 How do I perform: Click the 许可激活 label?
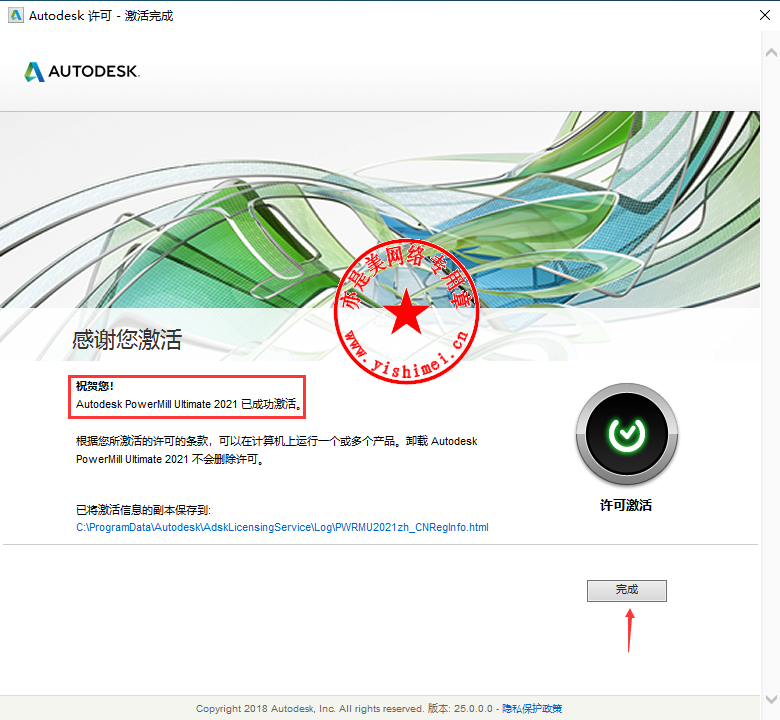point(626,506)
